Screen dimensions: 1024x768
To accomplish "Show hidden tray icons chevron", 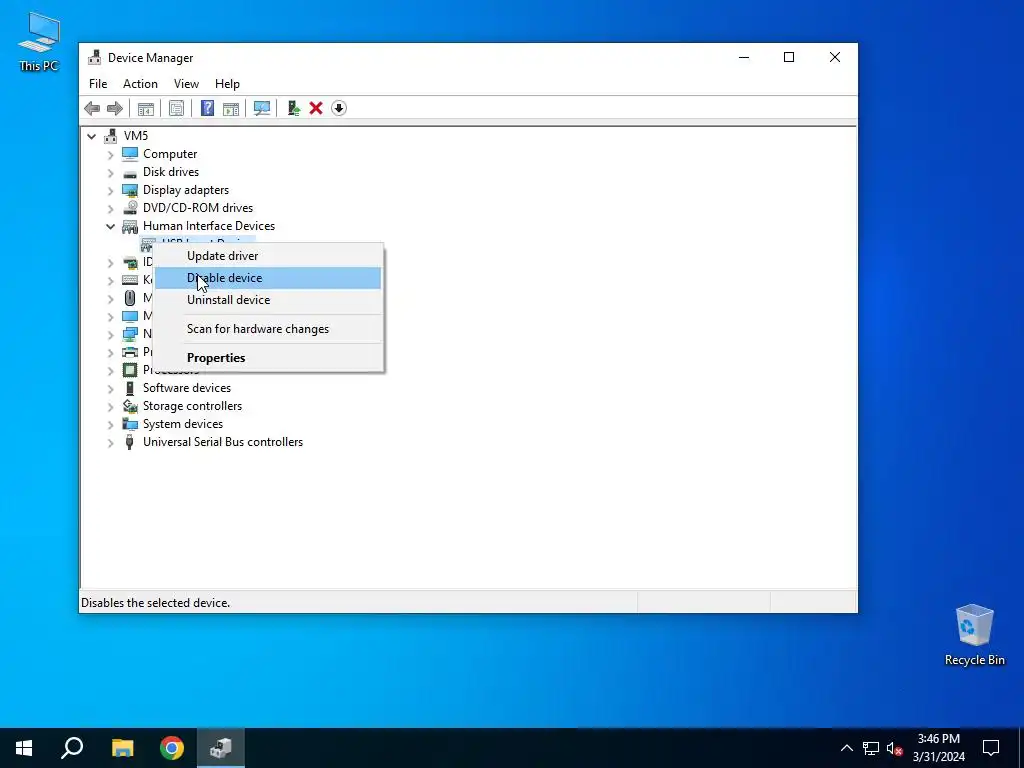I will click(x=846, y=748).
